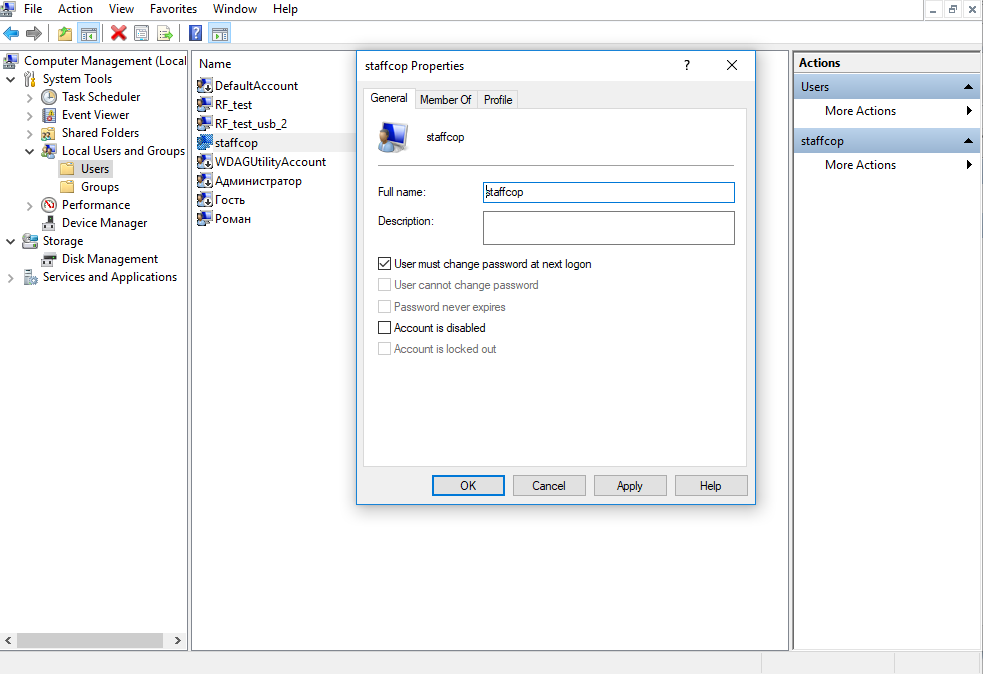Viewport: 983px width, 674px height.
Task: Uncheck User must change password at next logon
Action: pos(384,264)
